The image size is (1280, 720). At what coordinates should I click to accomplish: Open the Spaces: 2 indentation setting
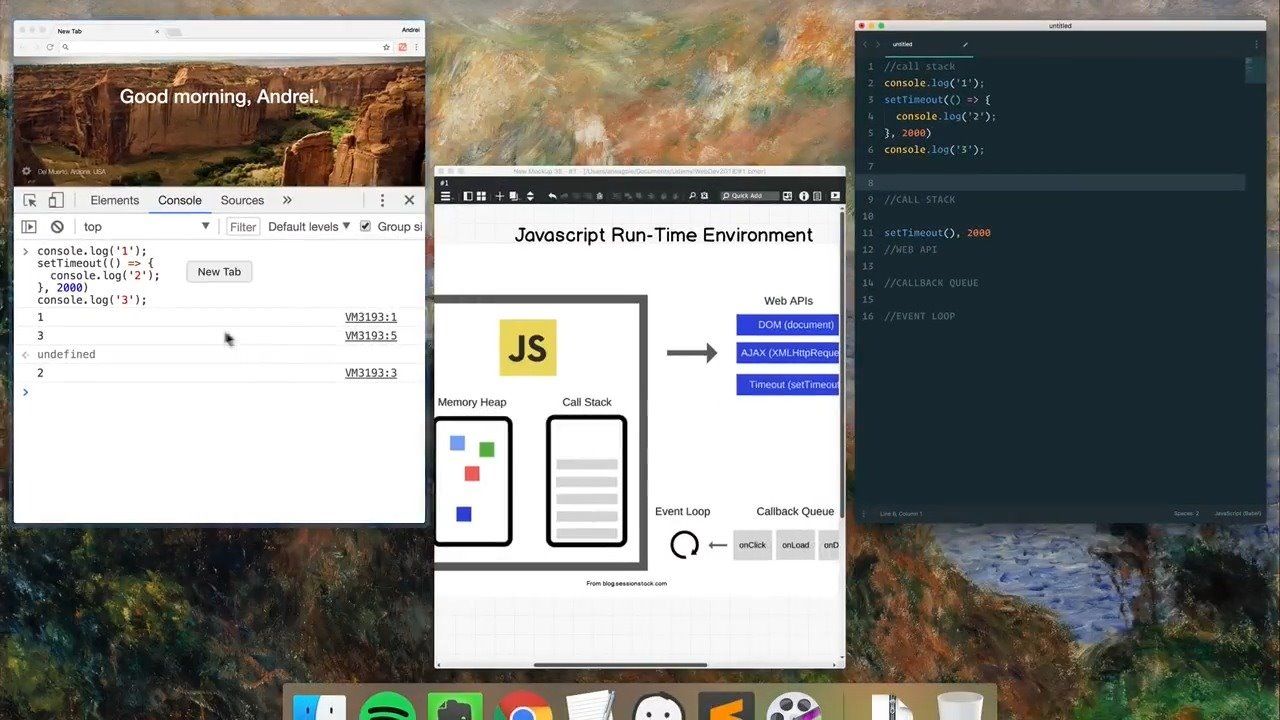click(x=1186, y=513)
